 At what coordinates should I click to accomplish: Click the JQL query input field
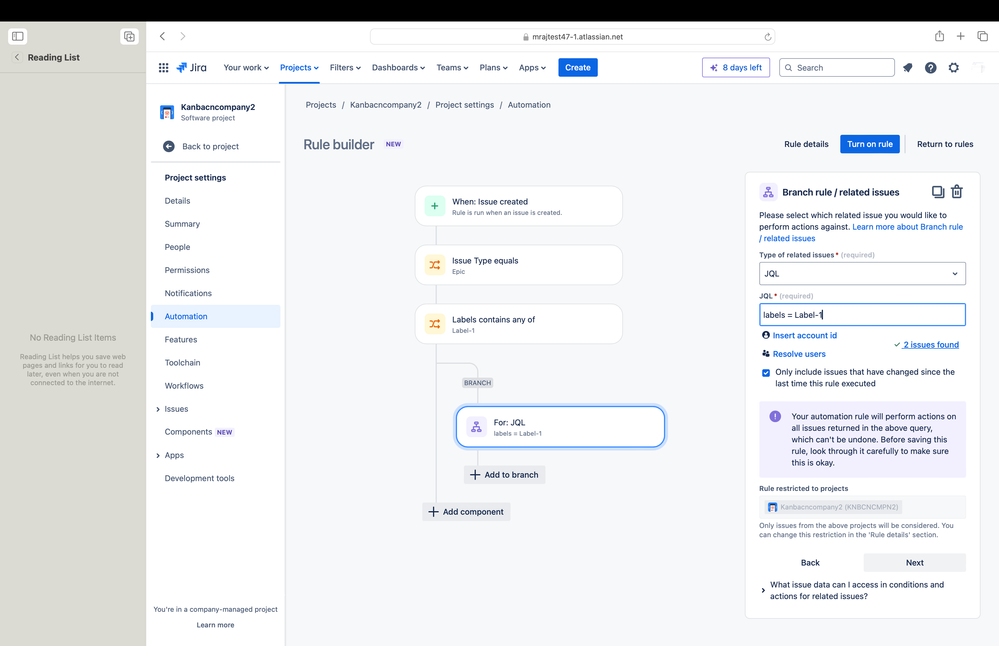click(x=862, y=315)
